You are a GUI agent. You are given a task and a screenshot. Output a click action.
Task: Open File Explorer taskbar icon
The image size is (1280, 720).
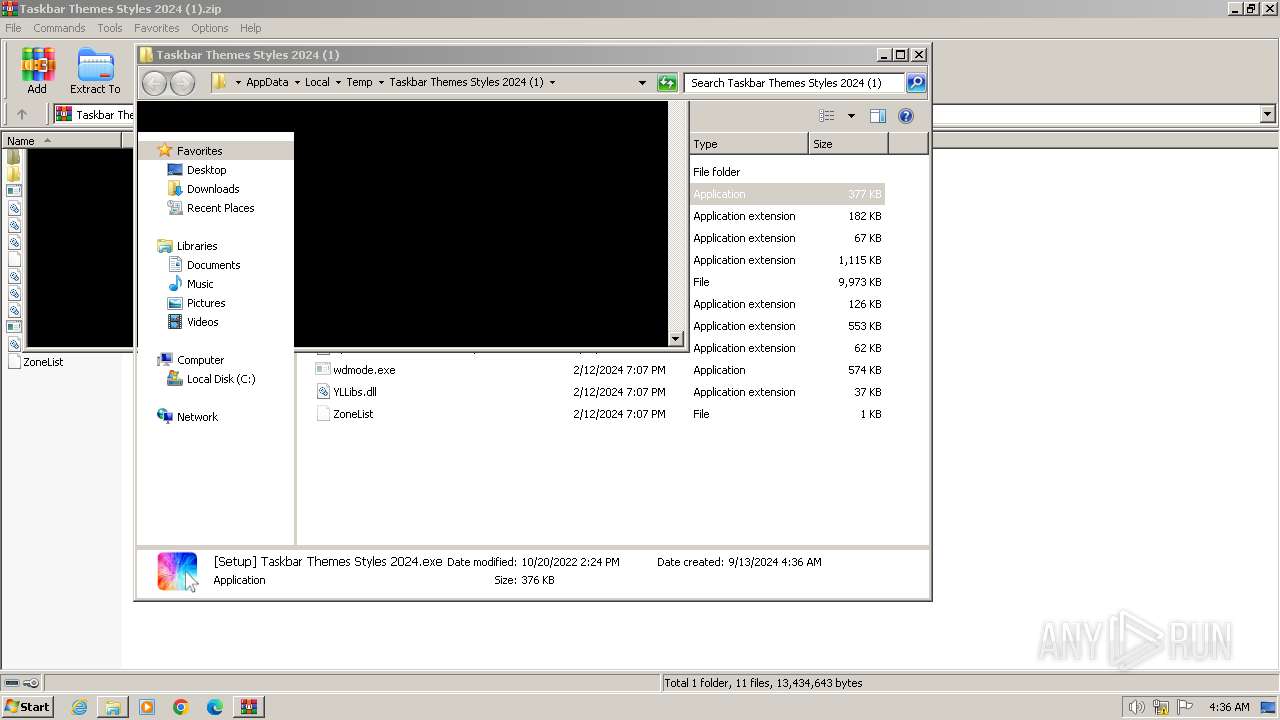113,707
